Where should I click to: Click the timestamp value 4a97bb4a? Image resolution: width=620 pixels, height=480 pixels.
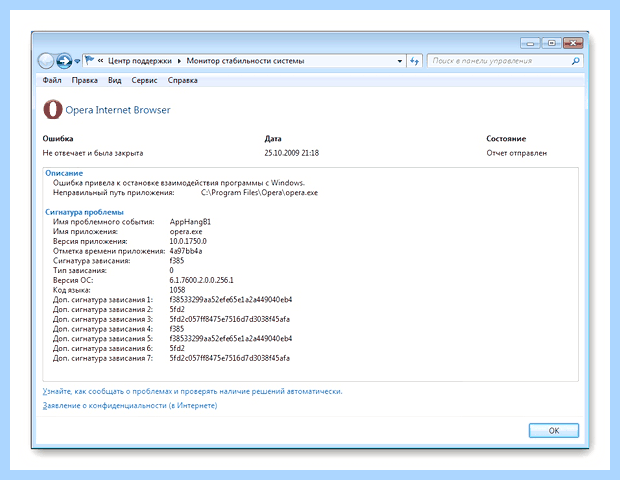click(x=186, y=251)
